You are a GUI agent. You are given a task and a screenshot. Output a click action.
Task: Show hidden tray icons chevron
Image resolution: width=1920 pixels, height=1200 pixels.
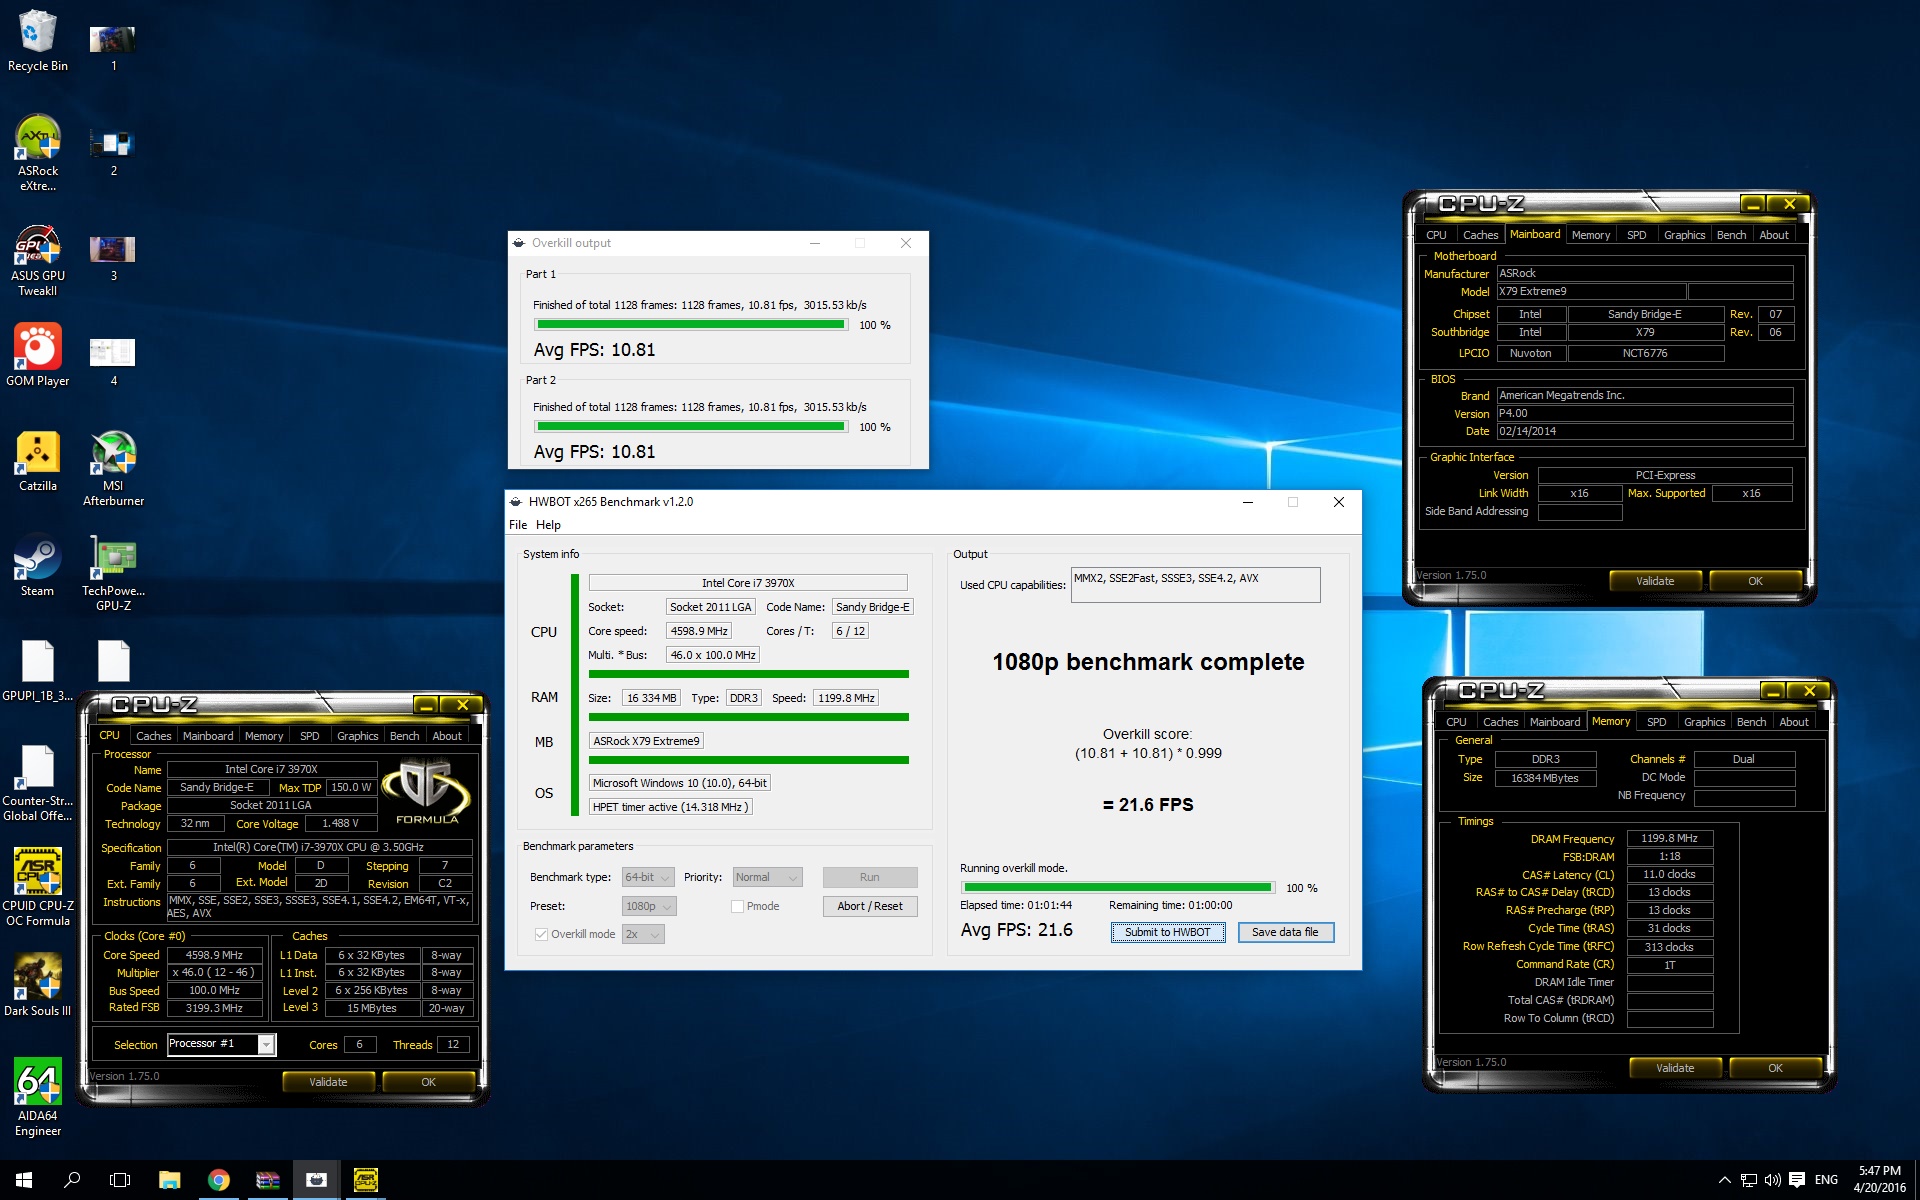1724,1180
